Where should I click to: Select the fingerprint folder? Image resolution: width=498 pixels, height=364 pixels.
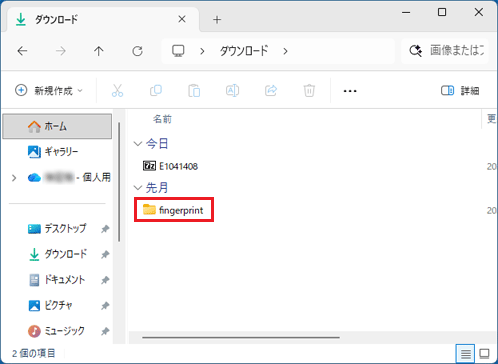174,210
